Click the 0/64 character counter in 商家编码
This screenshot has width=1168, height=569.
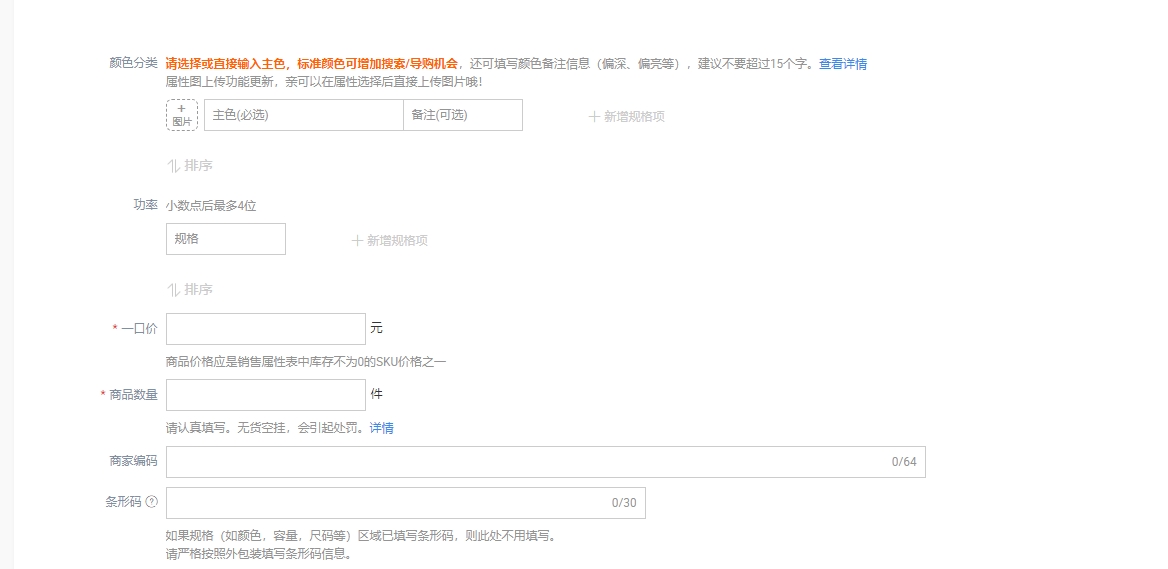[x=903, y=462]
